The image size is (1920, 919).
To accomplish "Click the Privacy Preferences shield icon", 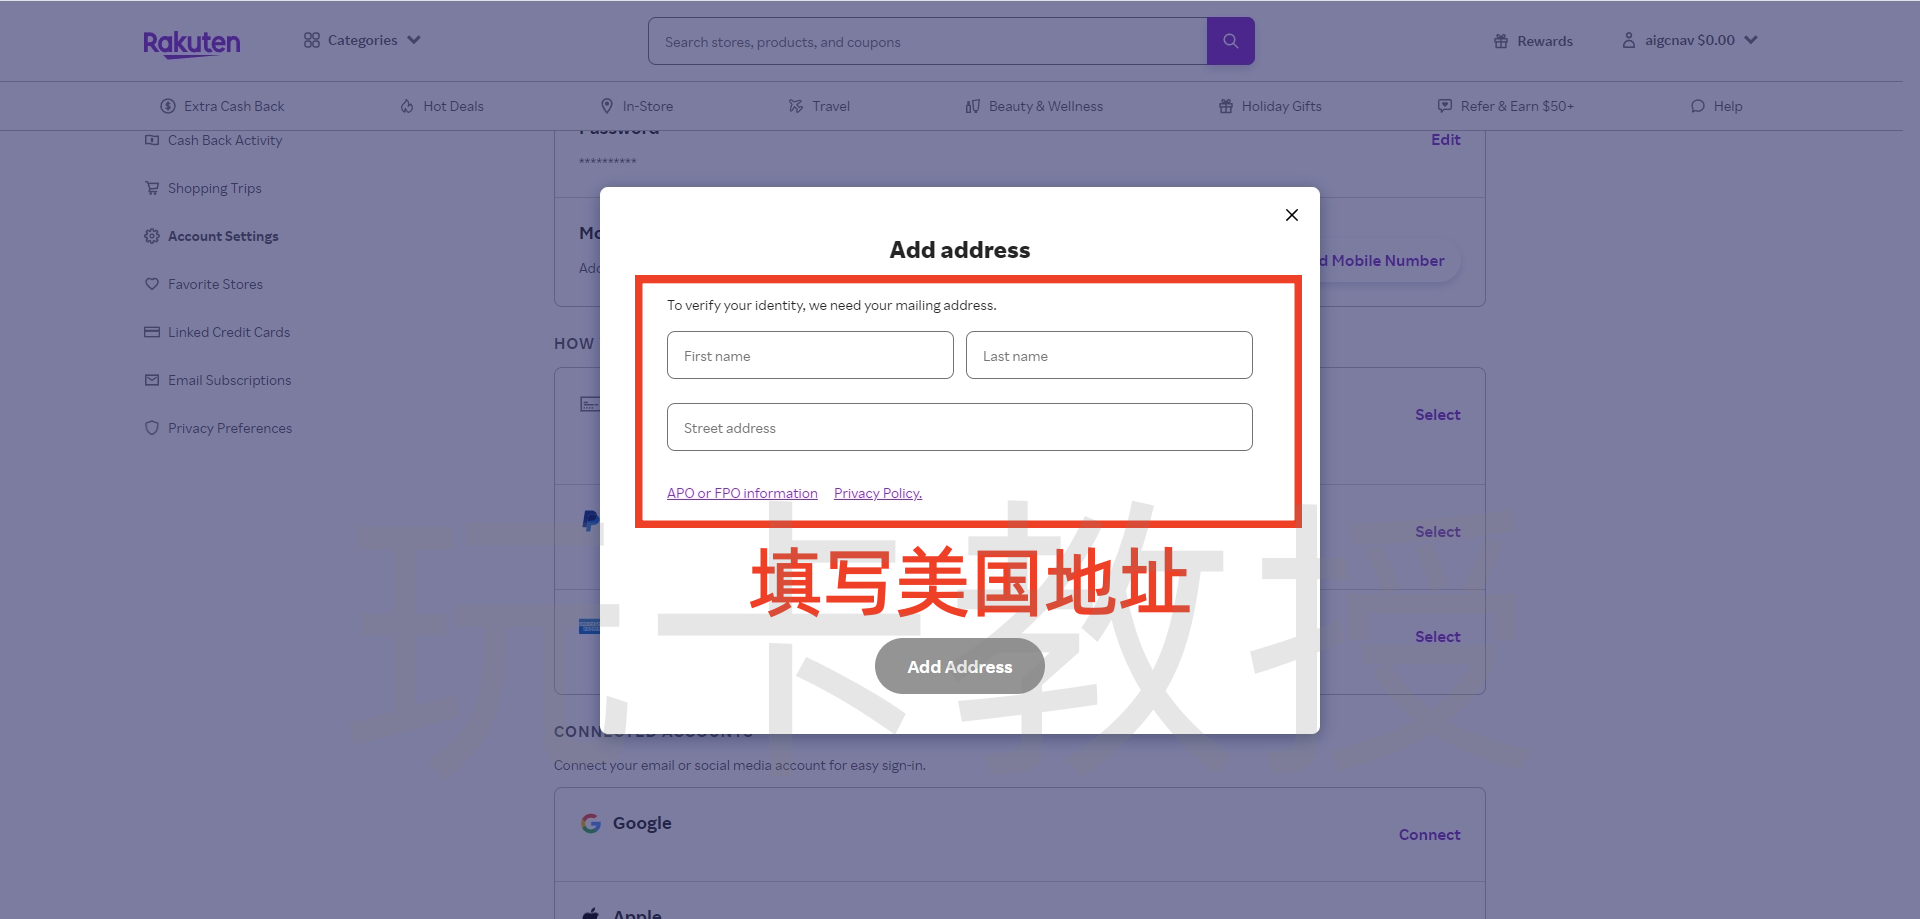I will point(152,428).
